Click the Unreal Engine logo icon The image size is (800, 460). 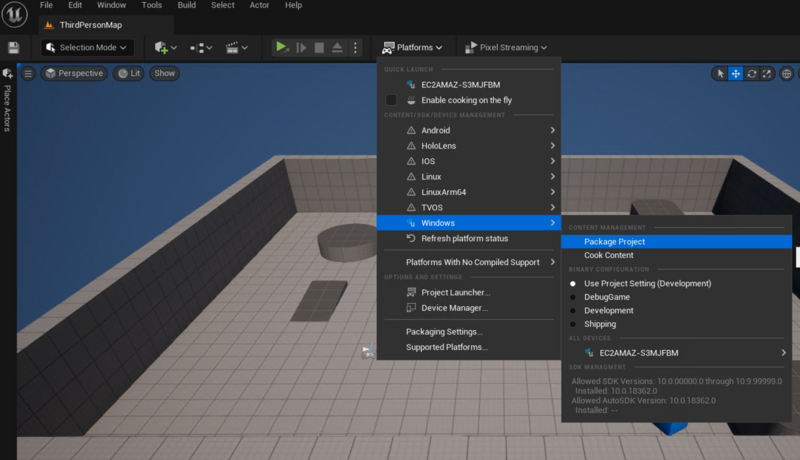tap(14, 14)
